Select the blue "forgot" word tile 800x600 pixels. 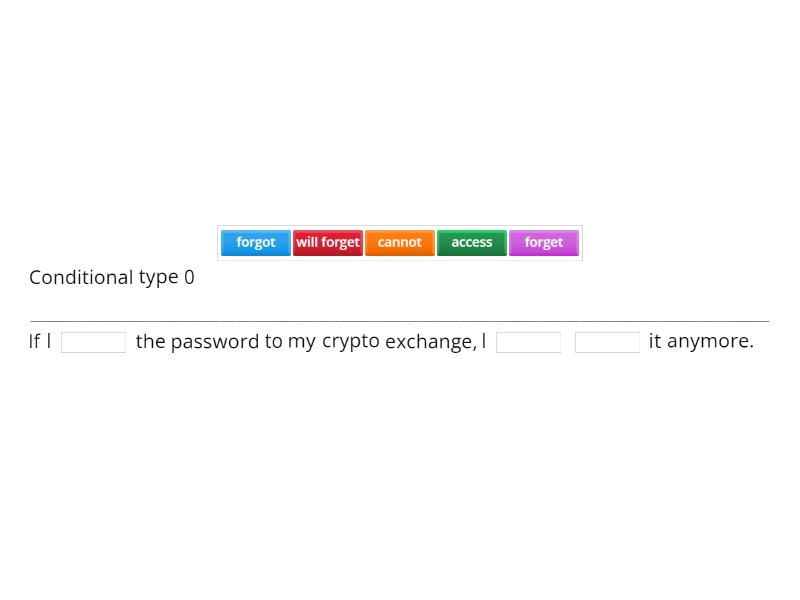pyautogui.click(x=256, y=243)
